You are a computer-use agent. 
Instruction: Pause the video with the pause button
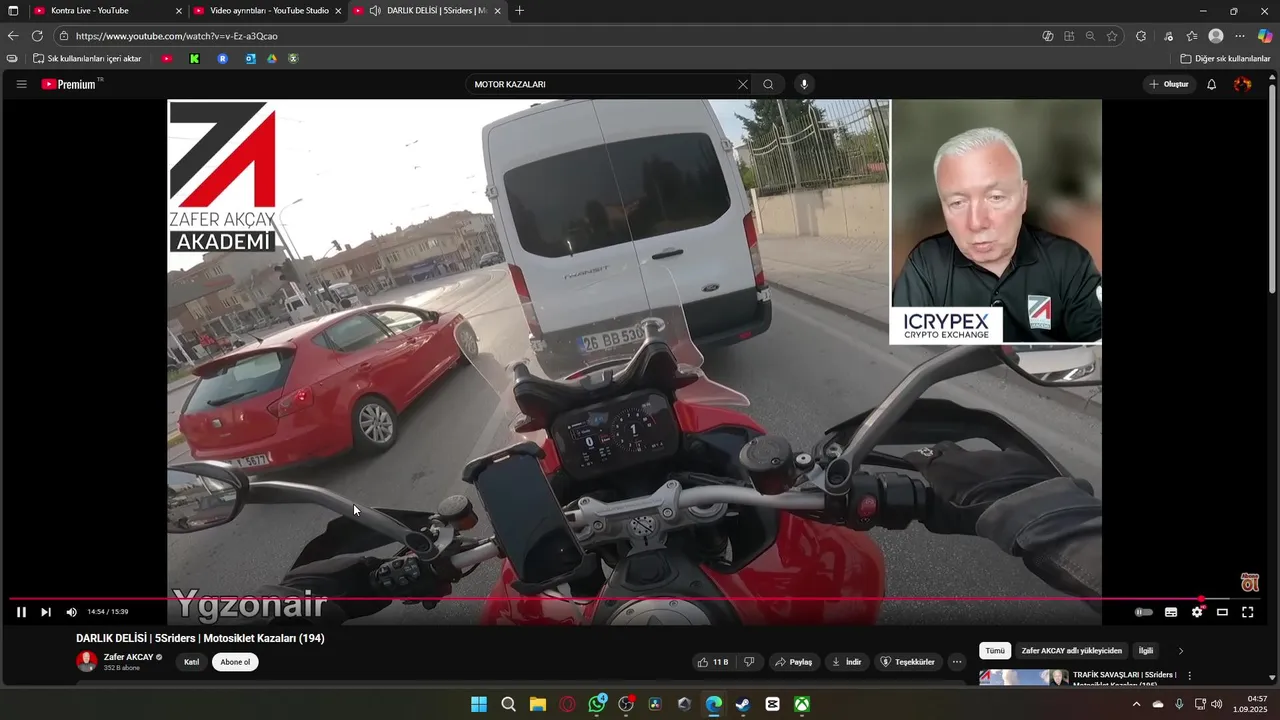21,612
